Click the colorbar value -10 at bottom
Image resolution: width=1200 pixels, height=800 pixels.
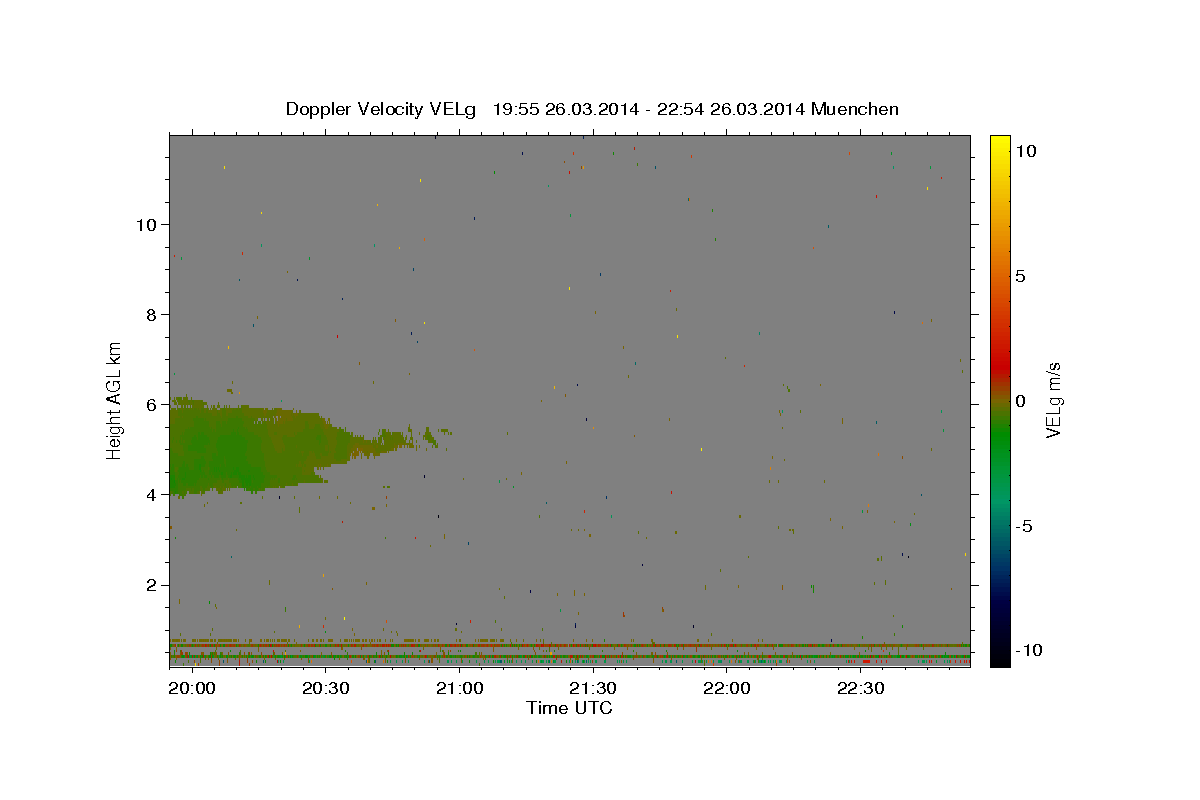coord(1028,651)
